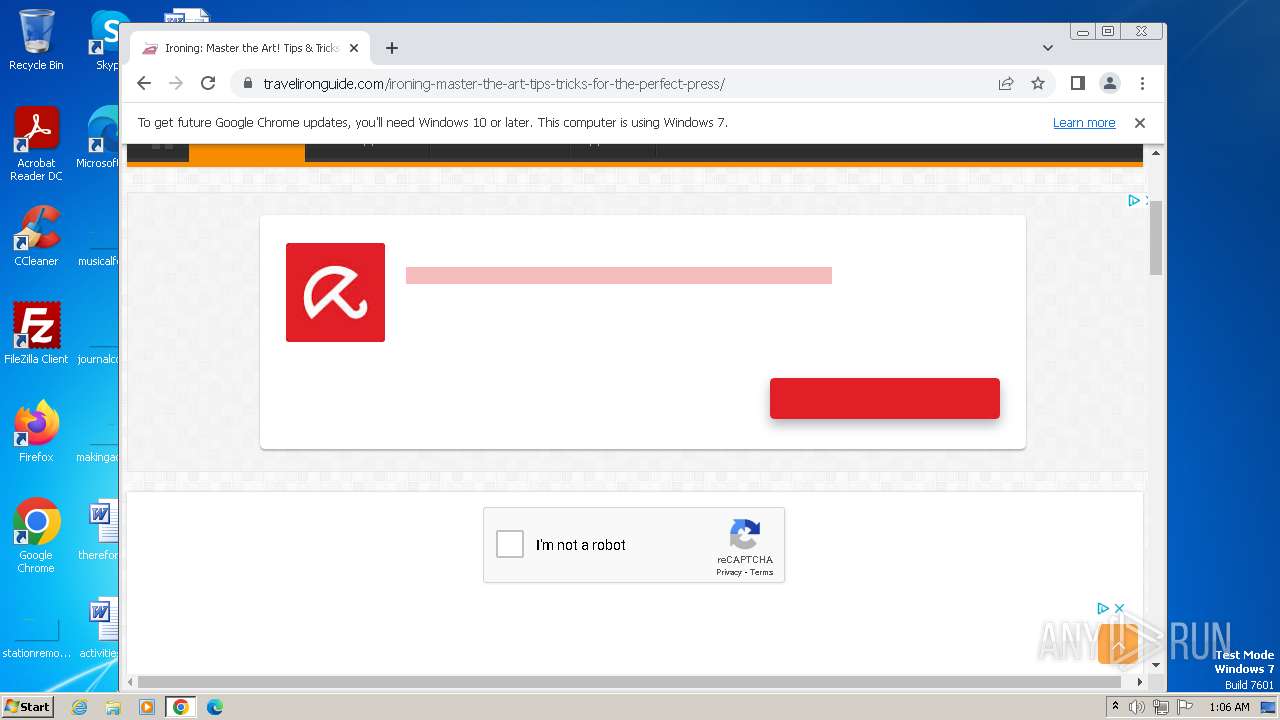This screenshot has width=1280, height=720.
Task: Launch Firefox from the desktop
Action: click(36, 432)
